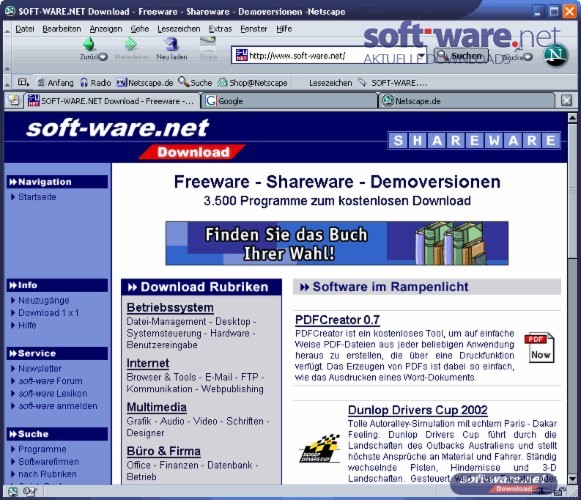
Task: Click the Neu laden reload icon
Action: tap(172, 44)
